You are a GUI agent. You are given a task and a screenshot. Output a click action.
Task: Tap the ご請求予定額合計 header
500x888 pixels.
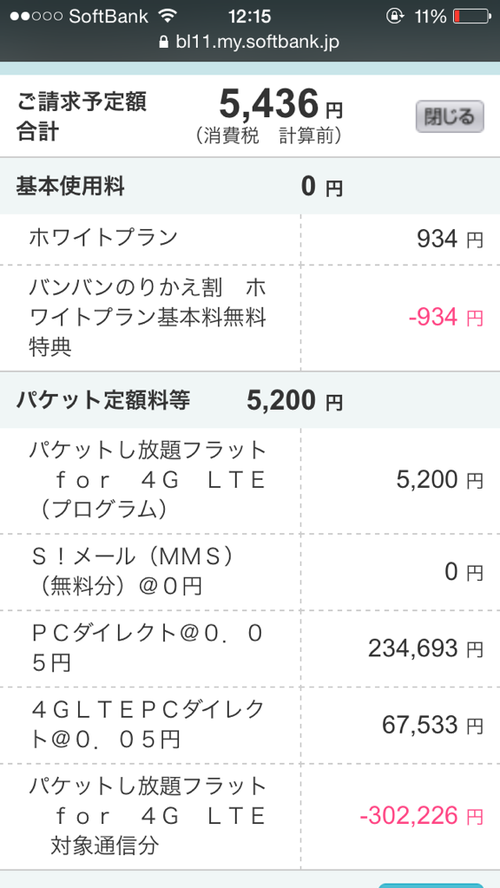81,117
